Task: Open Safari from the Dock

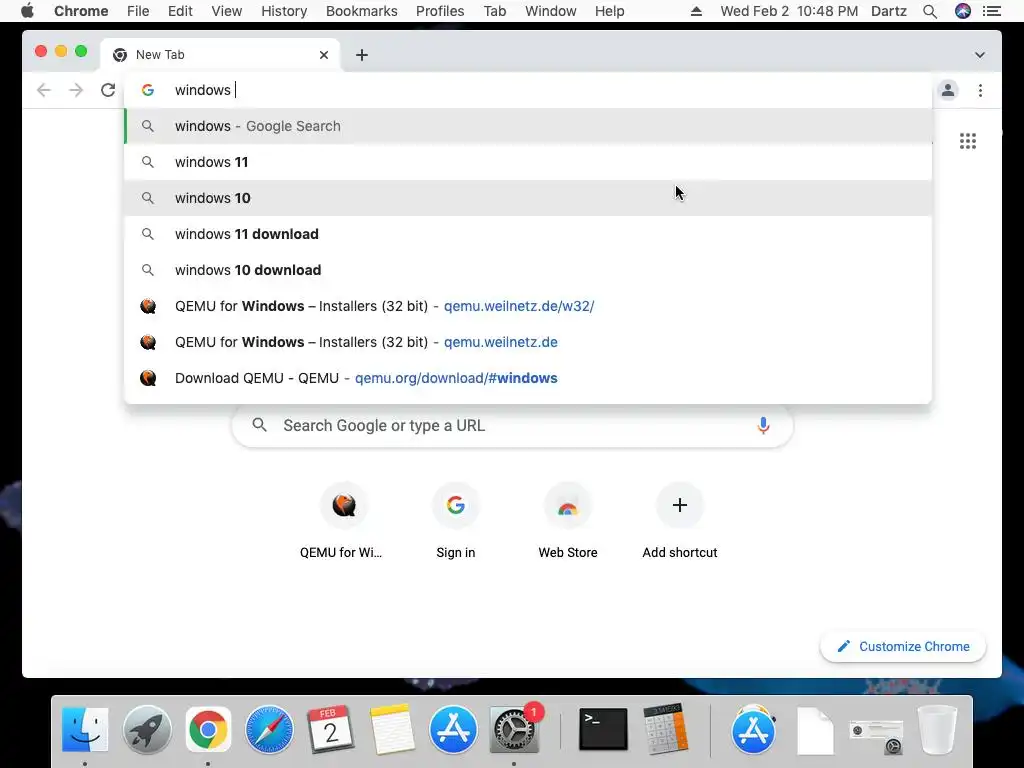Action: (269, 729)
